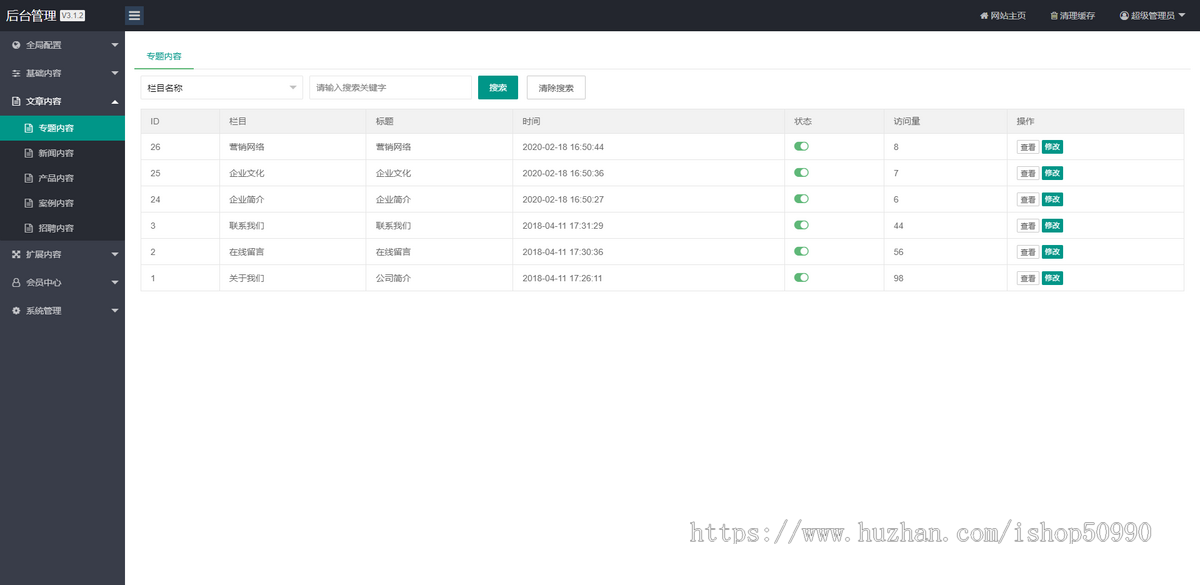Viewport: 1200px width, 585px height.
Task: Click 修改 for ID 24 row
Action: click(1052, 199)
